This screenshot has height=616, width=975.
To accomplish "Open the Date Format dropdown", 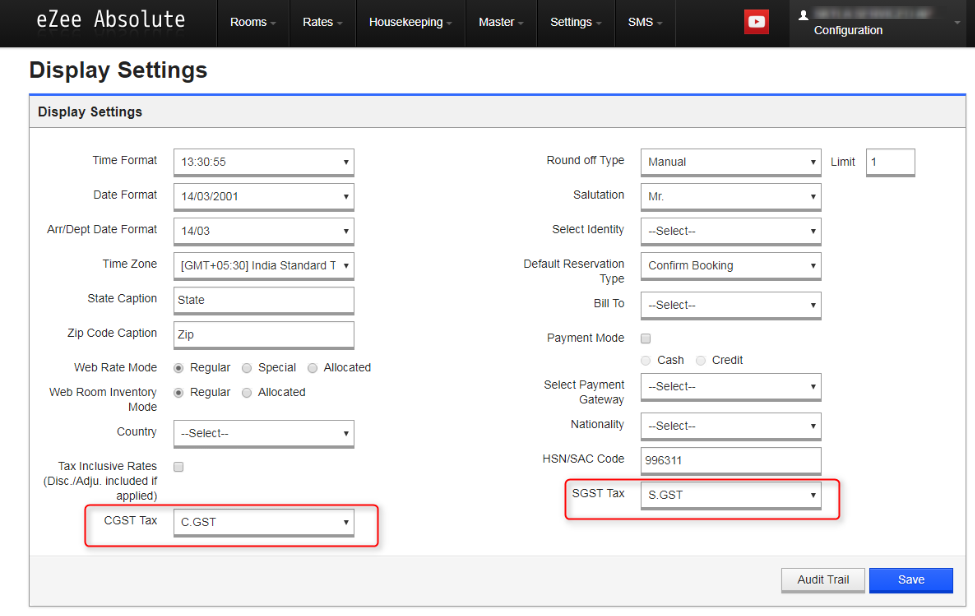I will (264, 196).
